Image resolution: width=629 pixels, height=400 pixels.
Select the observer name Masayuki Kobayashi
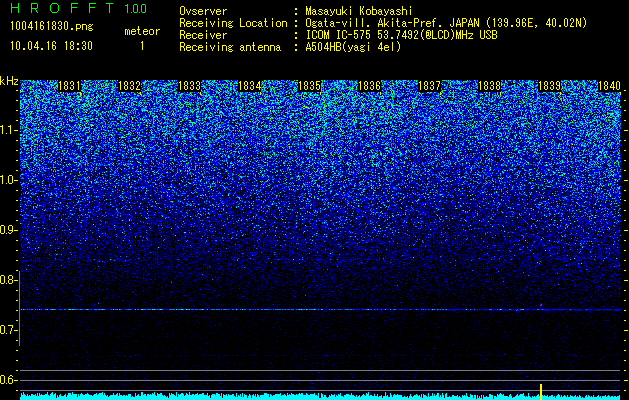(359, 12)
